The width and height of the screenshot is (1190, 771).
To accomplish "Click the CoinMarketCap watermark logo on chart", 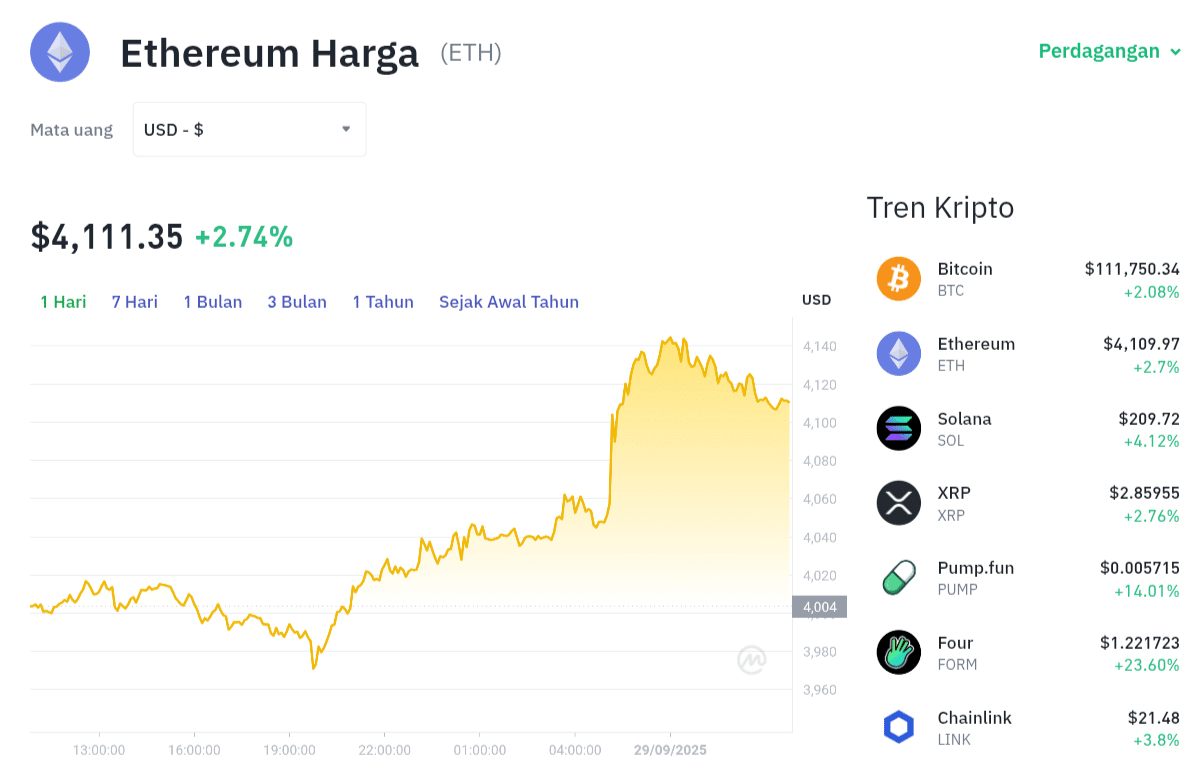I will pyautogui.click(x=752, y=660).
